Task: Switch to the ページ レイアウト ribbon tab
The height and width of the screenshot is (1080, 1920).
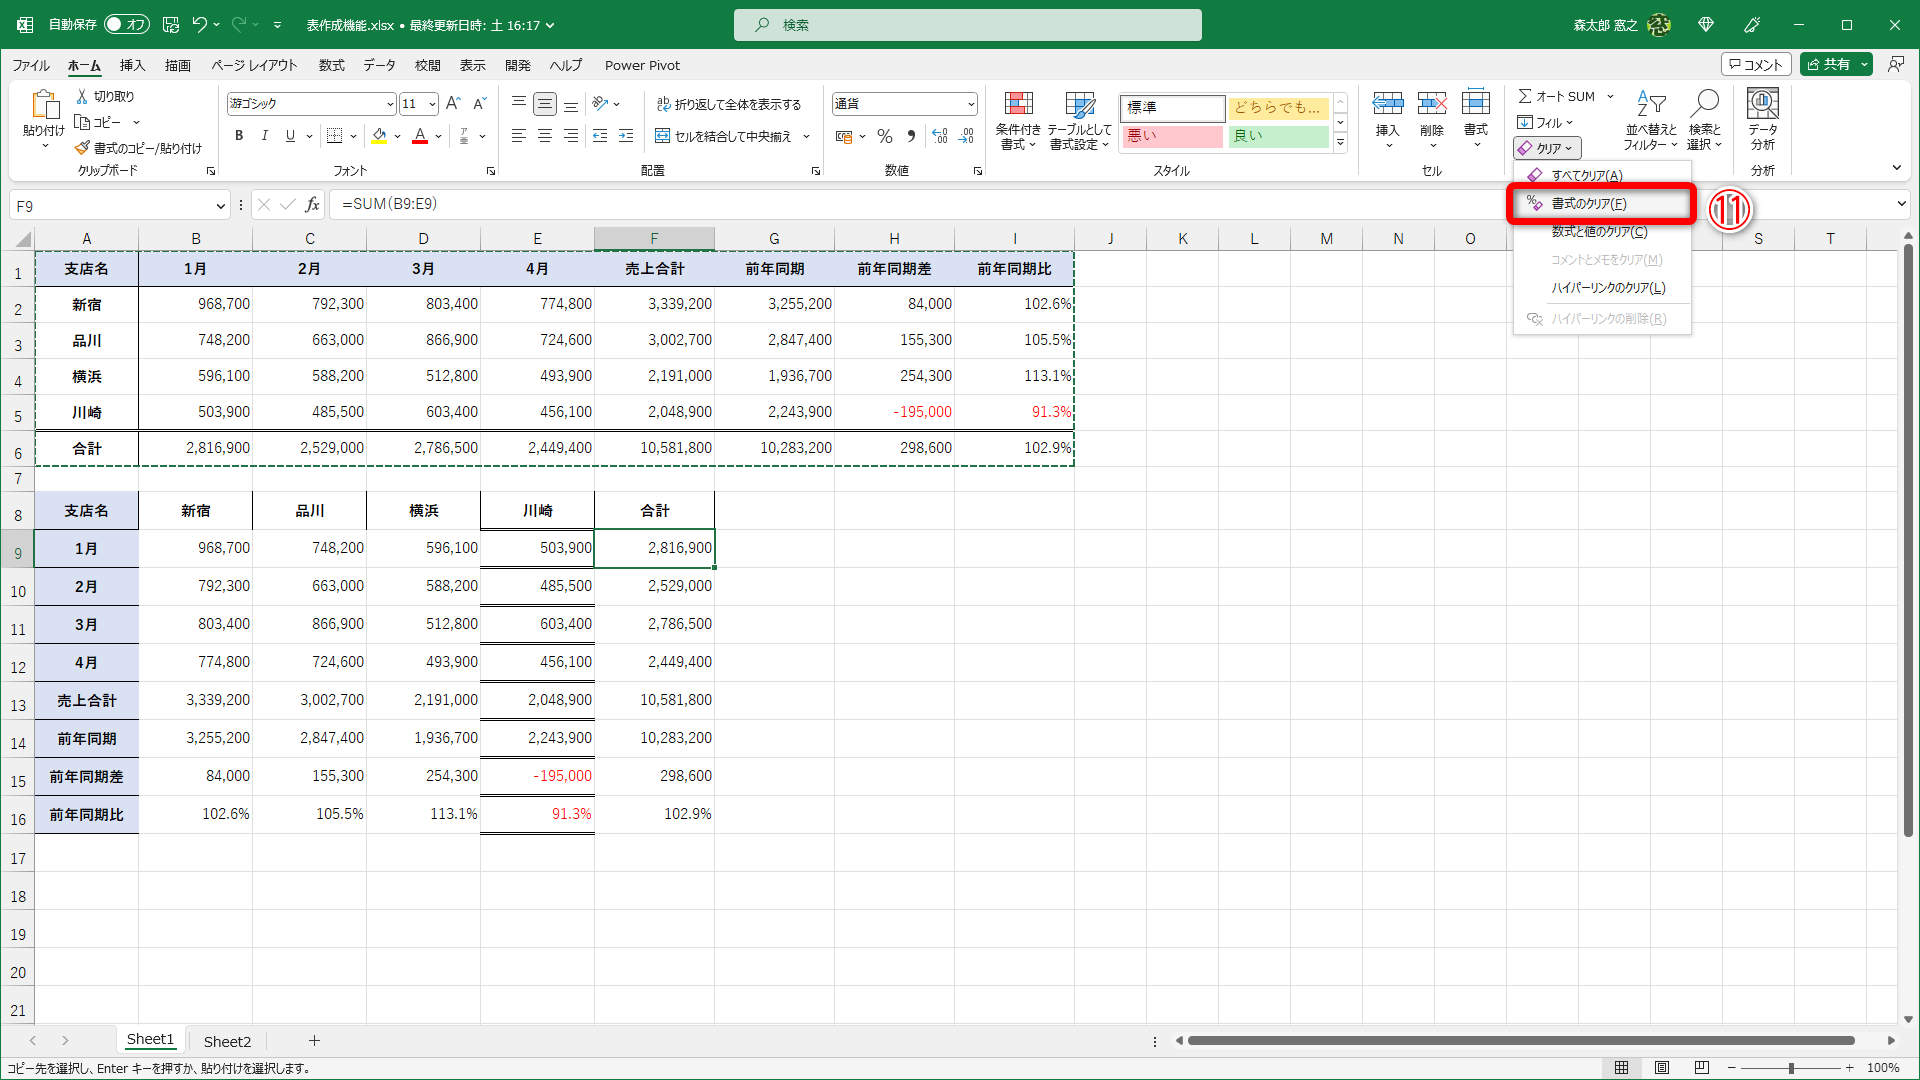Action: 254,65
